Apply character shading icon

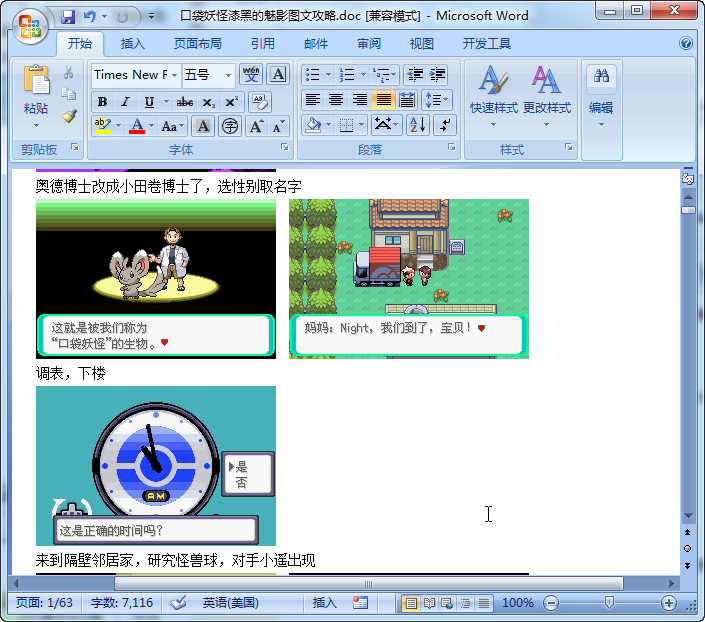203,126
